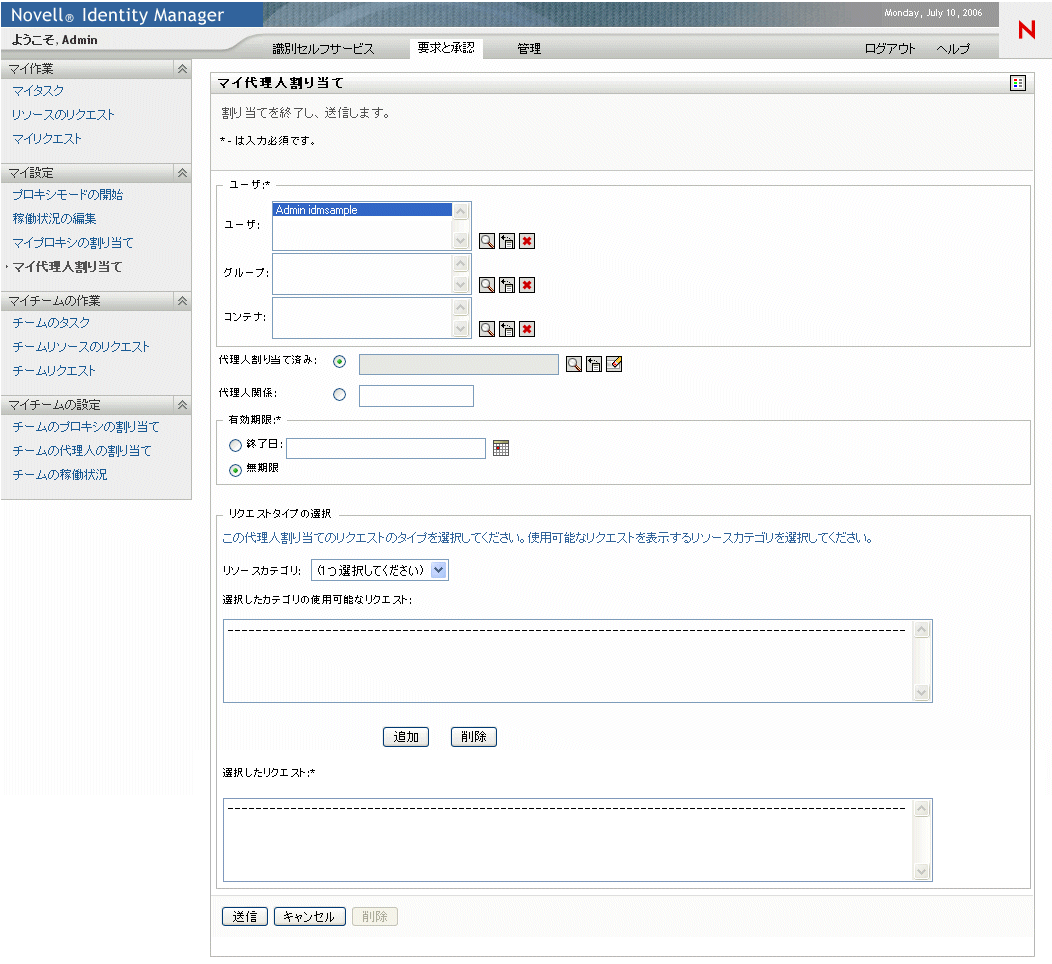Click the assigned delegate text field
The image size is (1052, 964).
click(459, 364)
